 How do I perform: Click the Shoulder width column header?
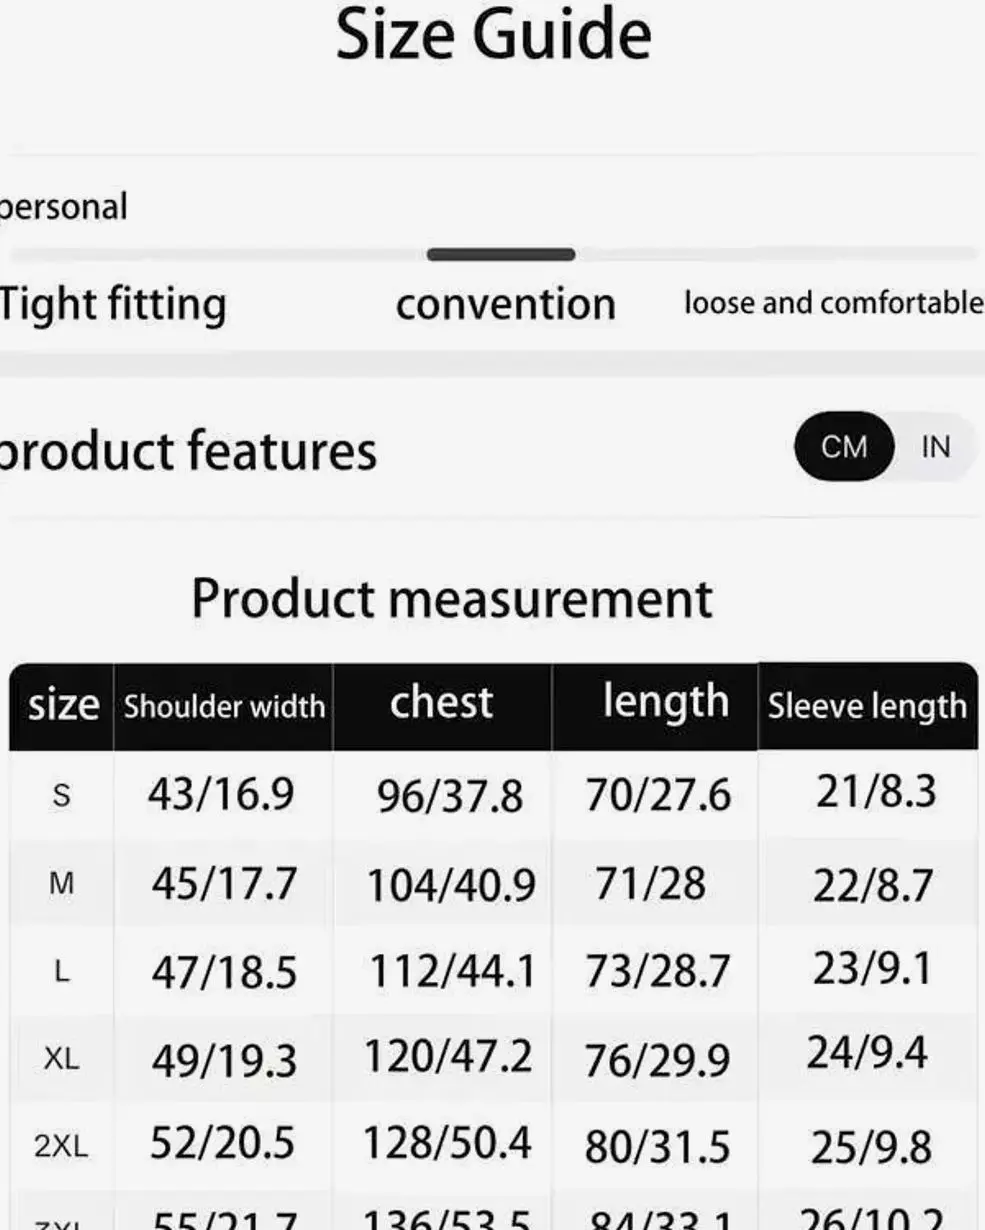(x=224, y=706)
